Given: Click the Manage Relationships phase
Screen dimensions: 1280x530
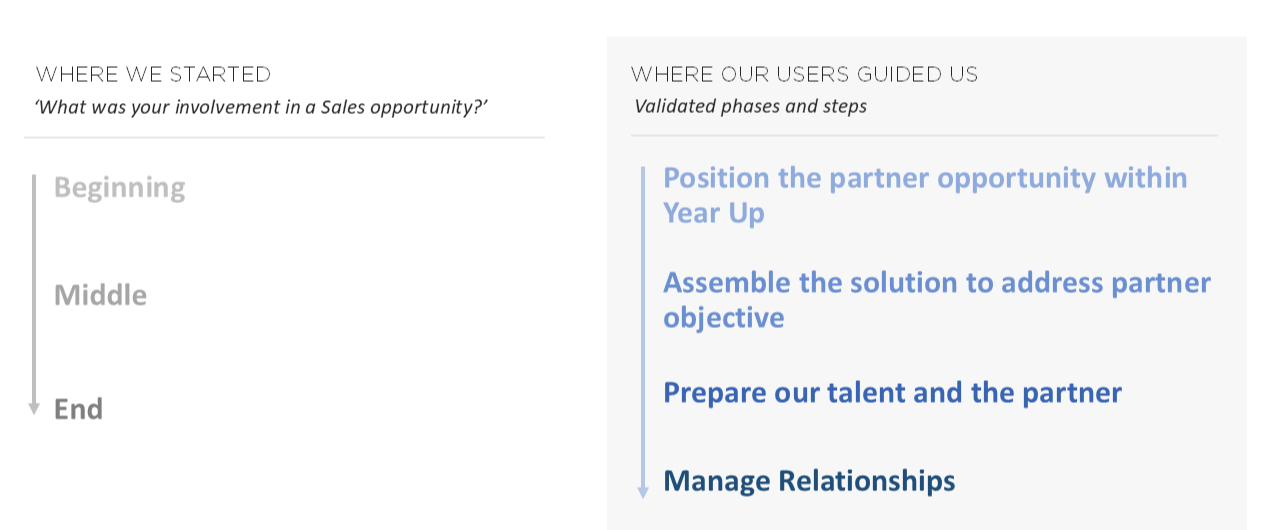Looking at the screenshot, I should pyautogui.click(x=809, y=481).
